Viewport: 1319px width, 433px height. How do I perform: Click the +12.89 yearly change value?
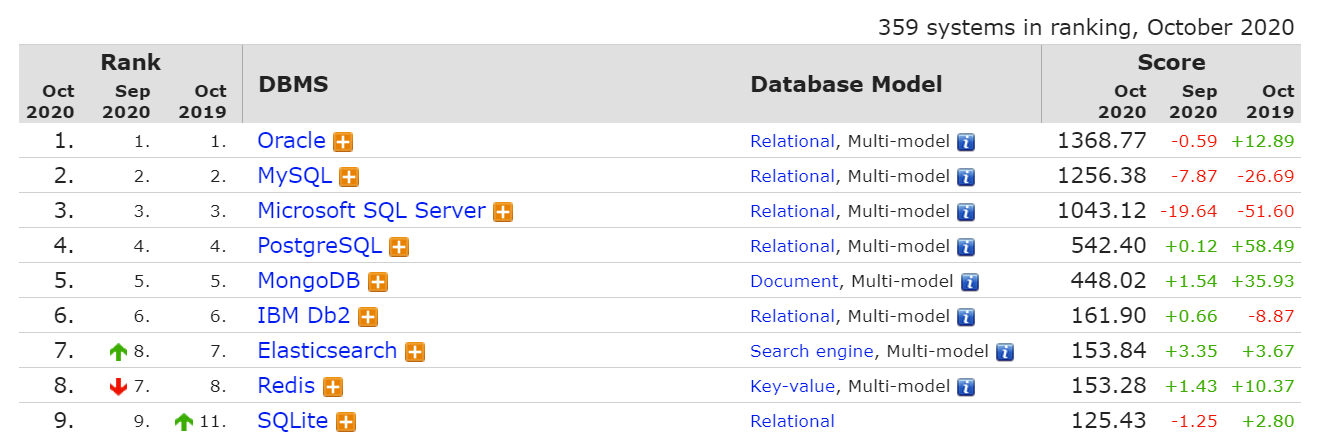point(1263,142)
